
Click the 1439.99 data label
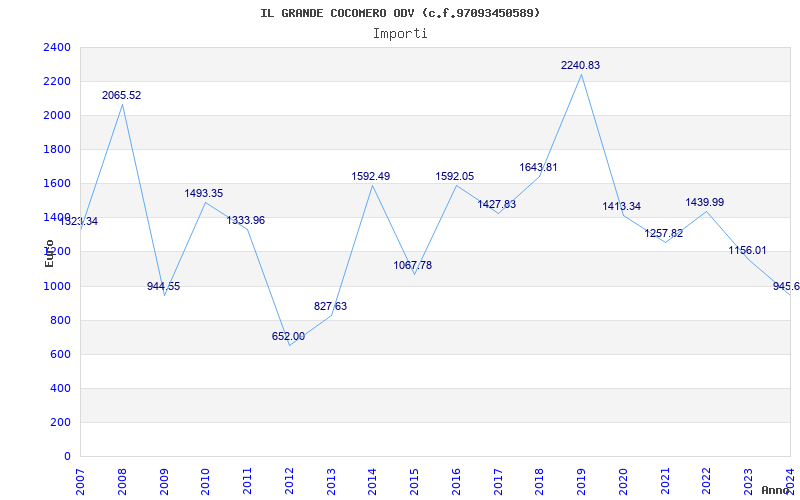click(705, 202)
